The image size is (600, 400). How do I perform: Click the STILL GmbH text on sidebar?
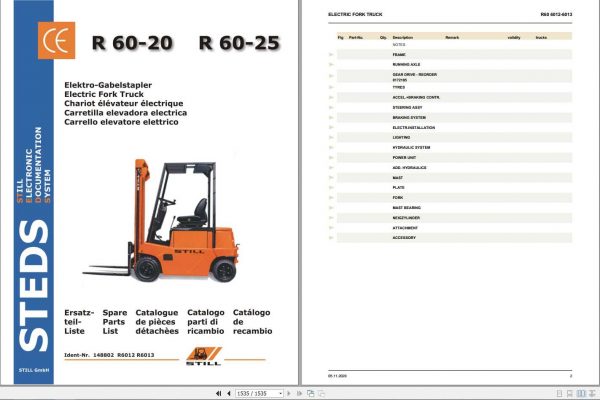click(x=34, y=370)
